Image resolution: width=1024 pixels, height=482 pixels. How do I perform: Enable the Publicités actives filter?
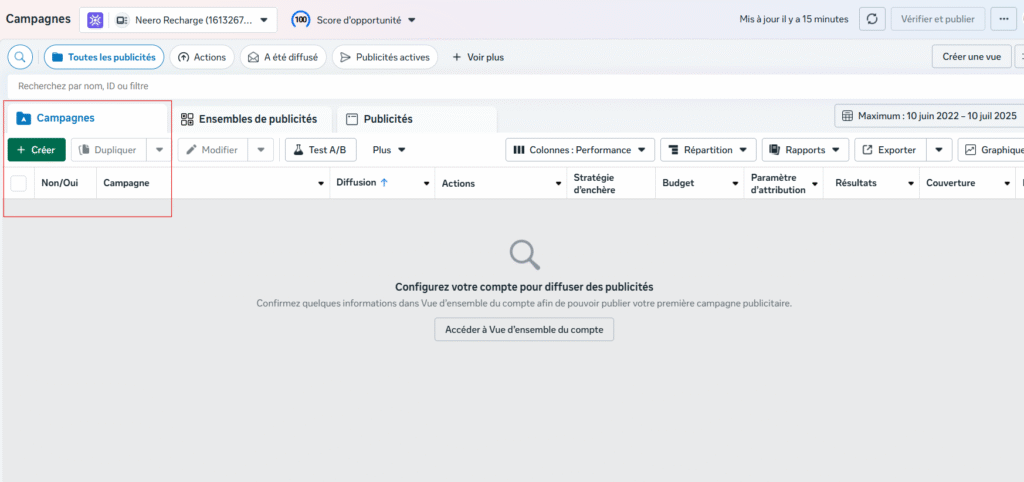[384, 57]
